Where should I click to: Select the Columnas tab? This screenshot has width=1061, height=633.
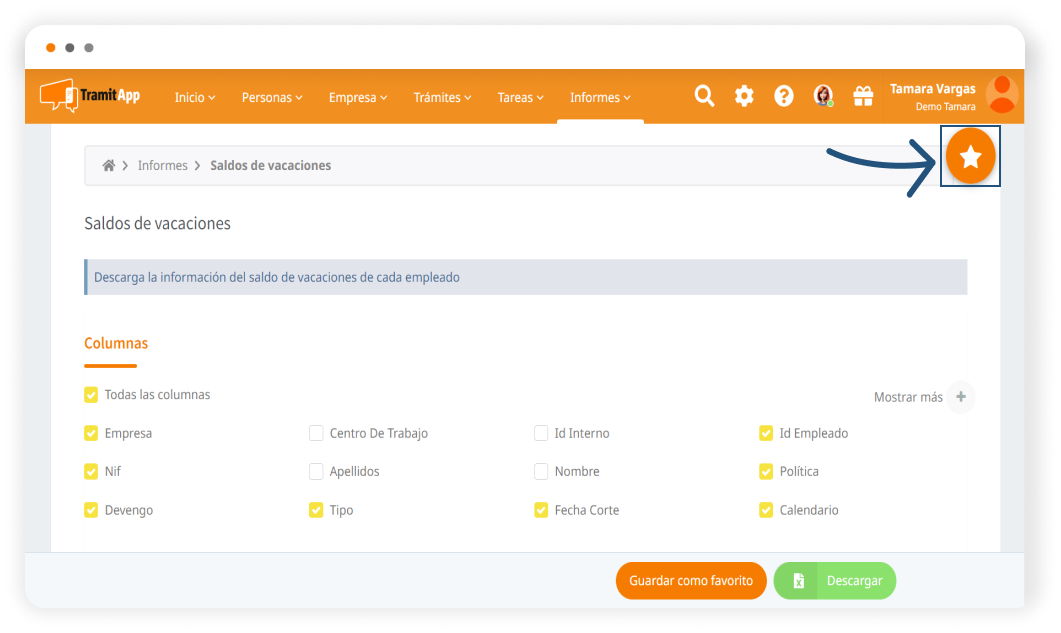click(x=116, y=344)
